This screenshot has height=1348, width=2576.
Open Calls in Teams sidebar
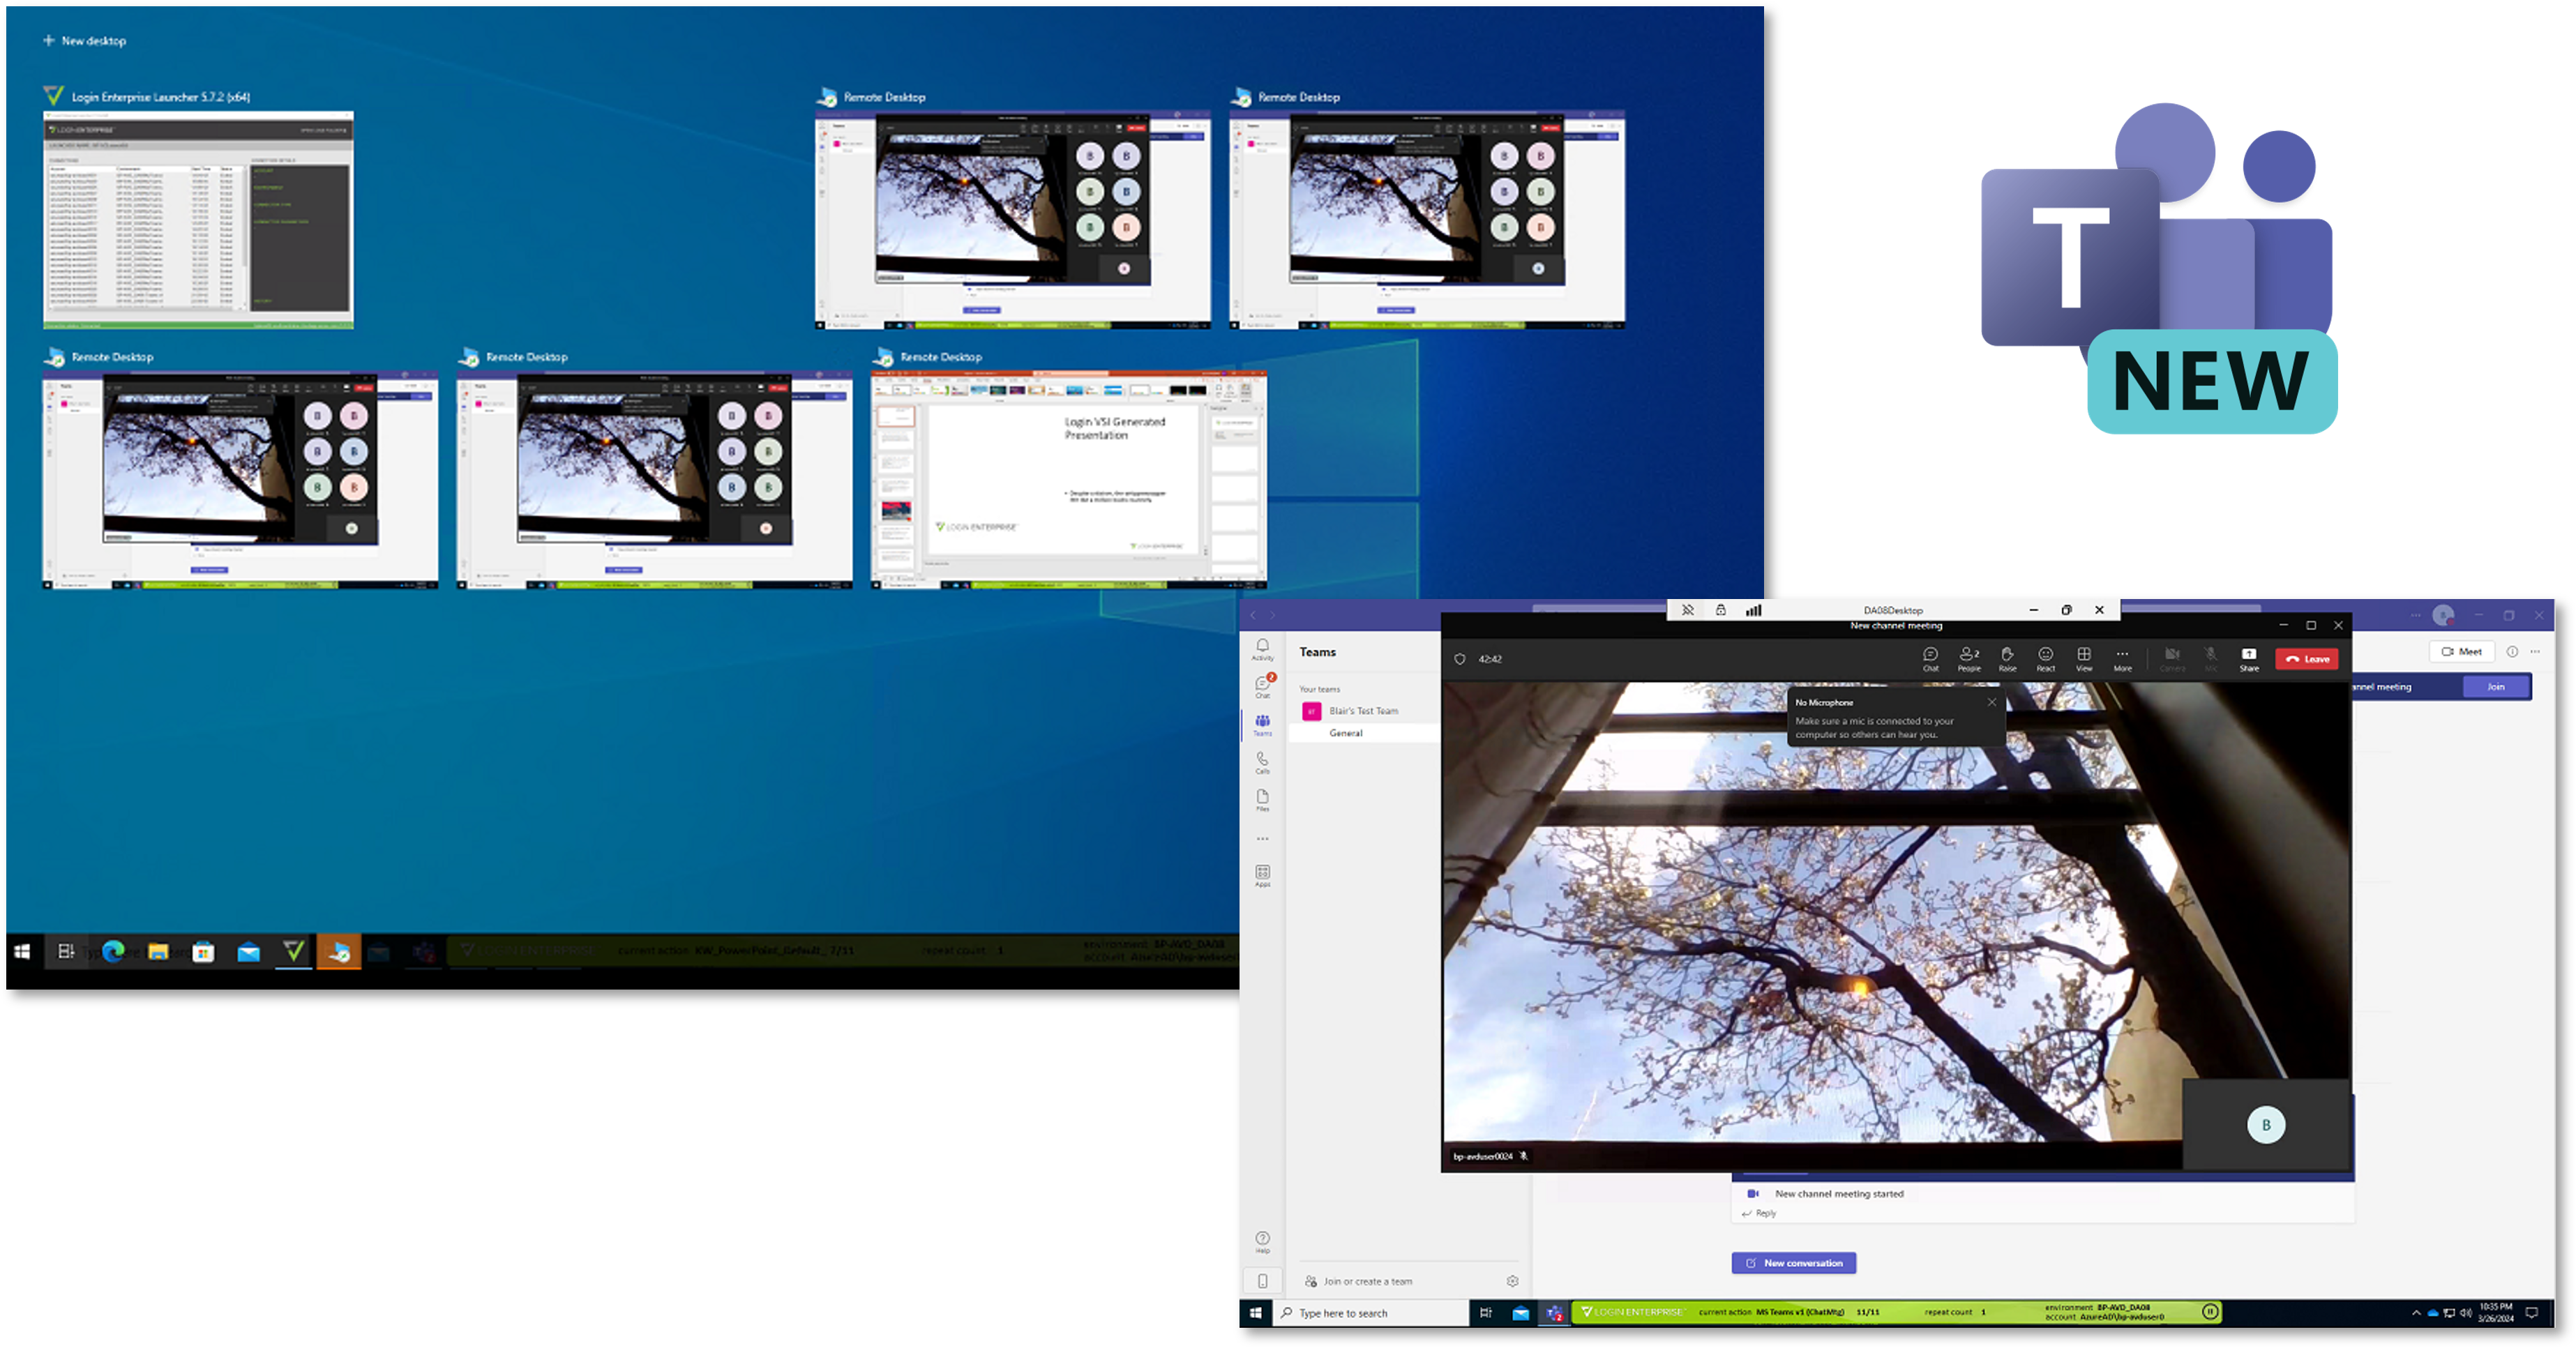(1262, 762)
